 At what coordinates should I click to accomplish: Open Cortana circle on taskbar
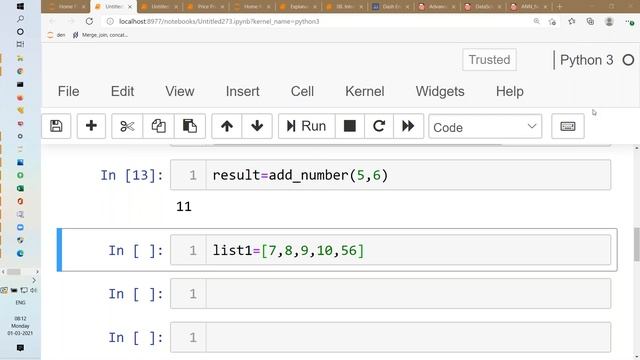(x=20, y=32)
